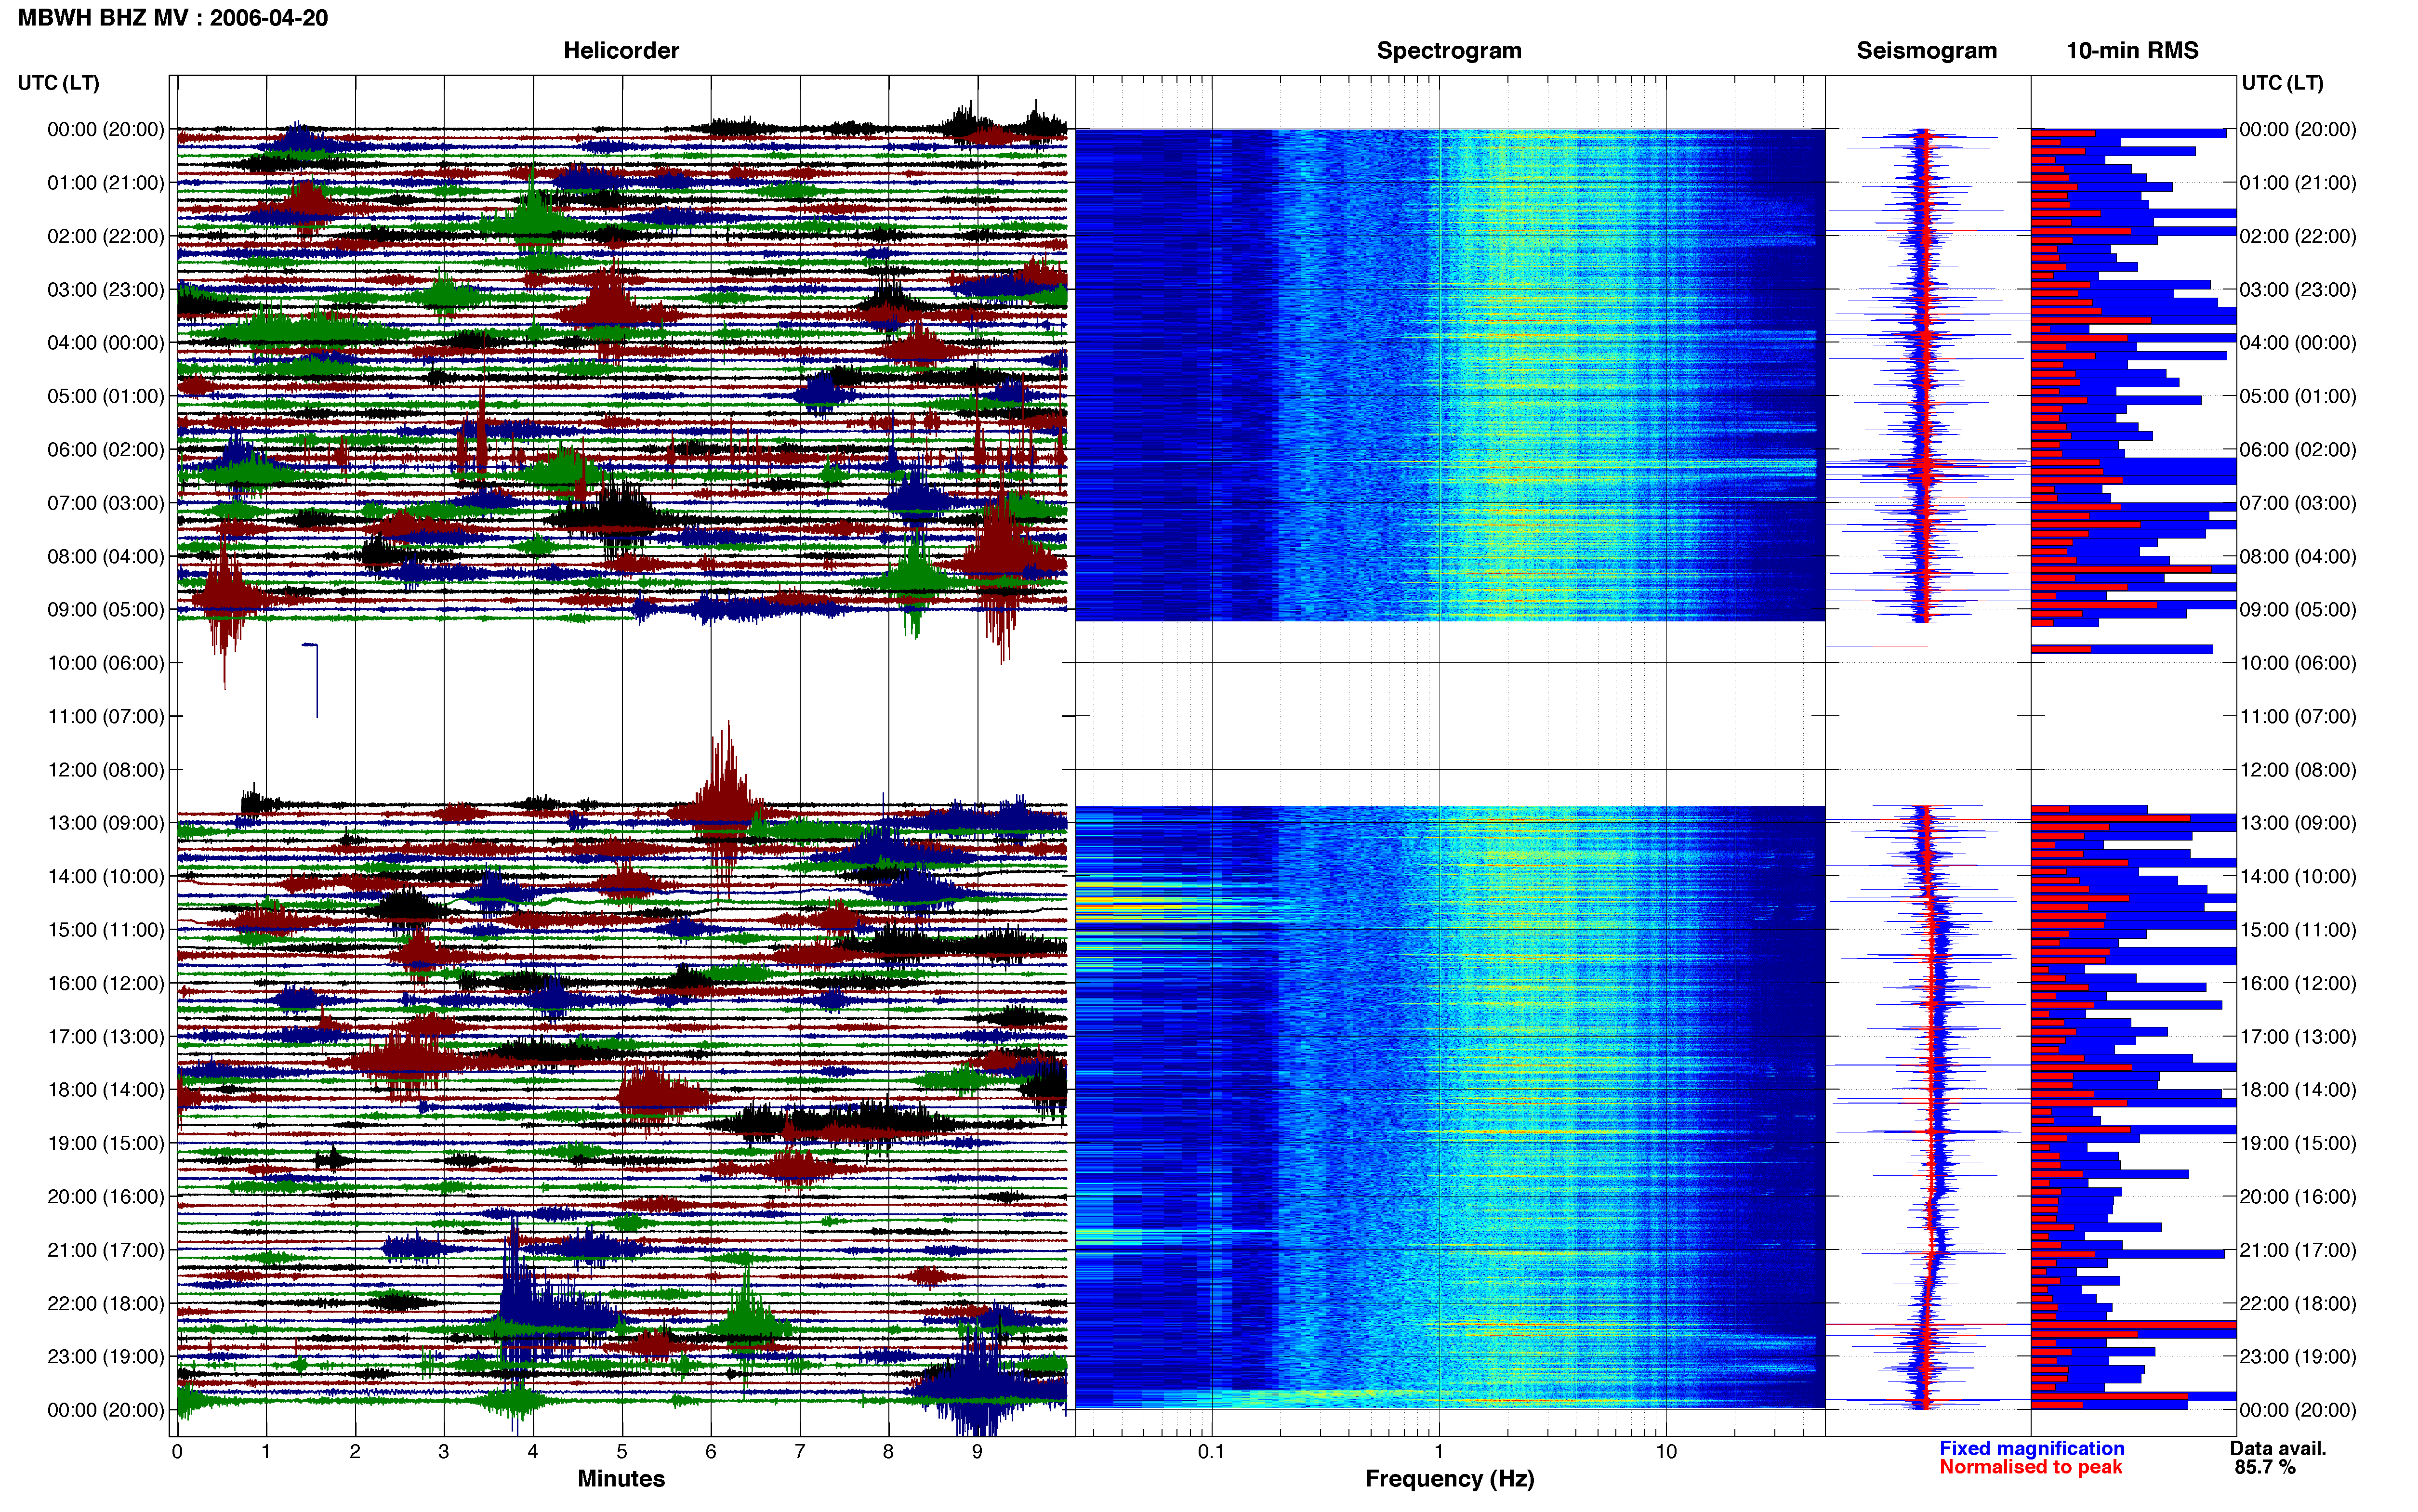Click the right-side '18:00 (14:00)' time label
Viewport: 2418px width, 1512px height.
tap(2298, 1090)
